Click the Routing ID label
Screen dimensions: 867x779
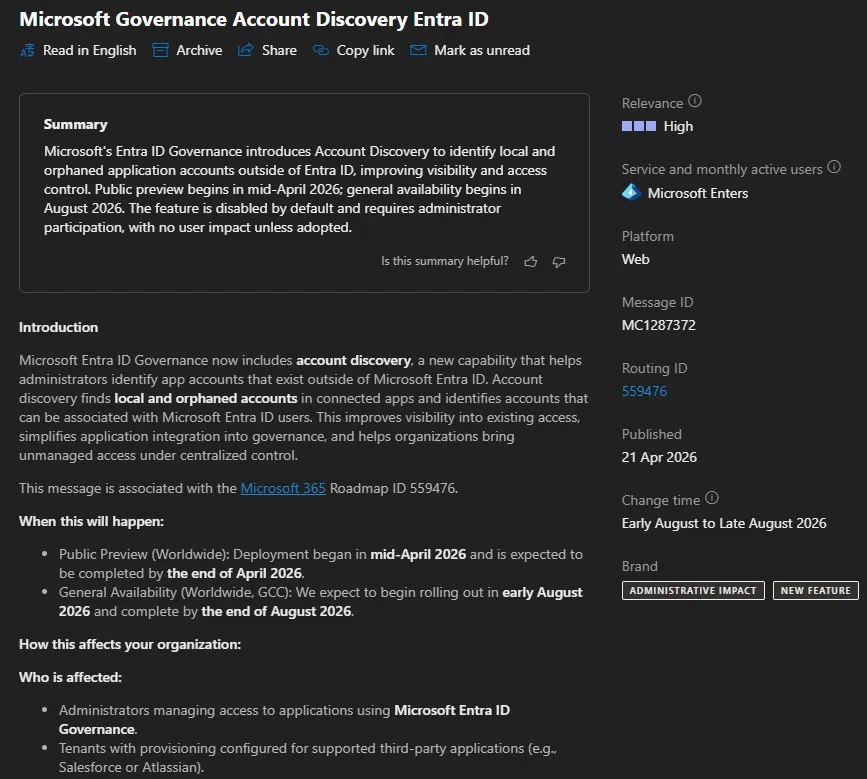655,368
